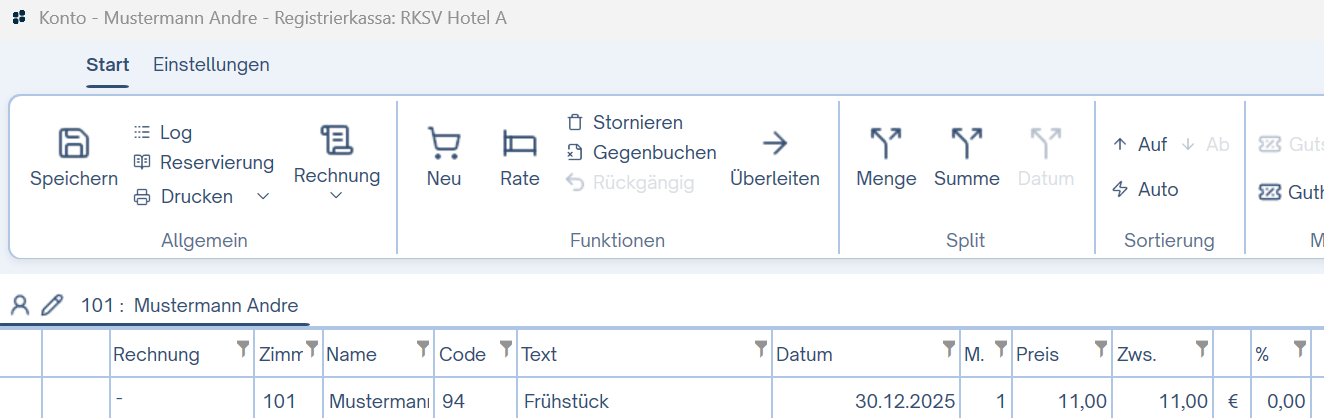Split by Summe icon
This screenshot has height=418, width=1324.
(x=966, y=143)
